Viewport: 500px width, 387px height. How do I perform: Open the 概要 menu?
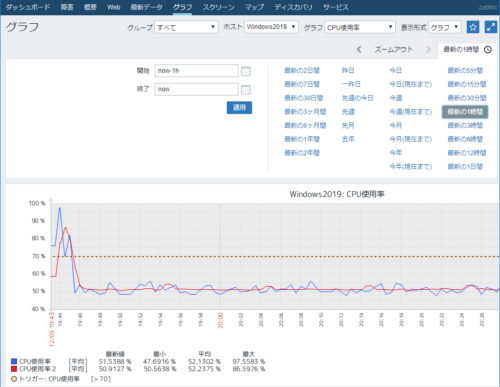coord(90,7)
